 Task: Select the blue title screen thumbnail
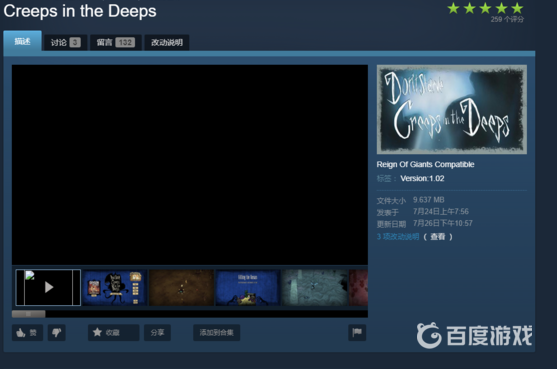[x=248, y=287]
